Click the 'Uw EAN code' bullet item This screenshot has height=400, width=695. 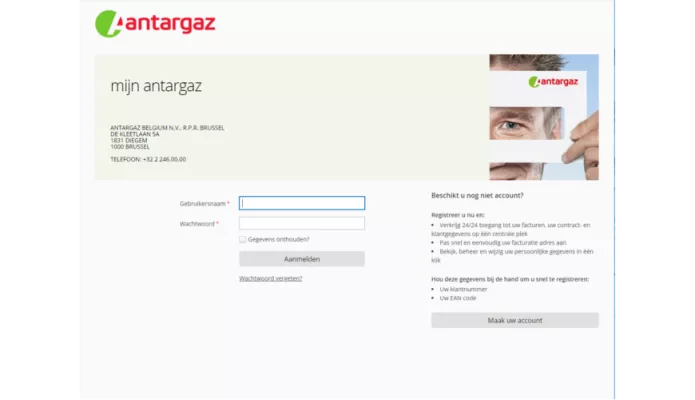click(458, 298)
